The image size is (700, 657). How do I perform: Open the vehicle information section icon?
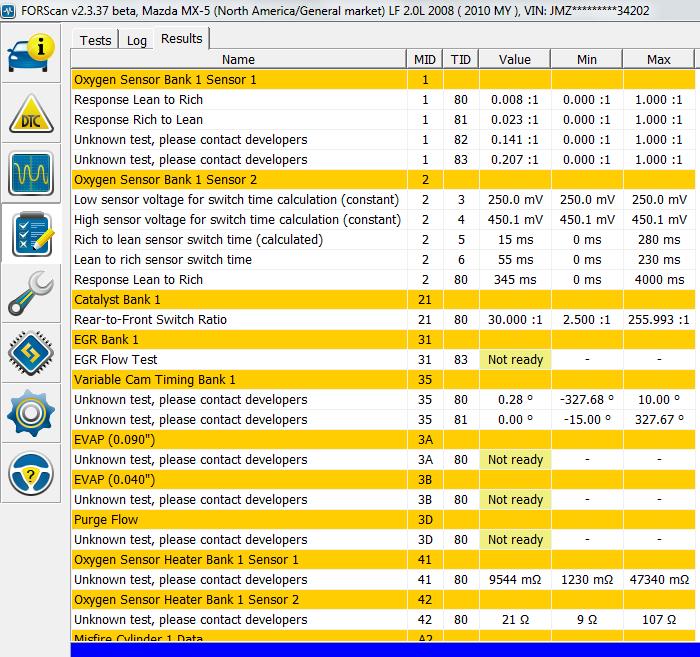pyautogui.click(x=31, y=54)
